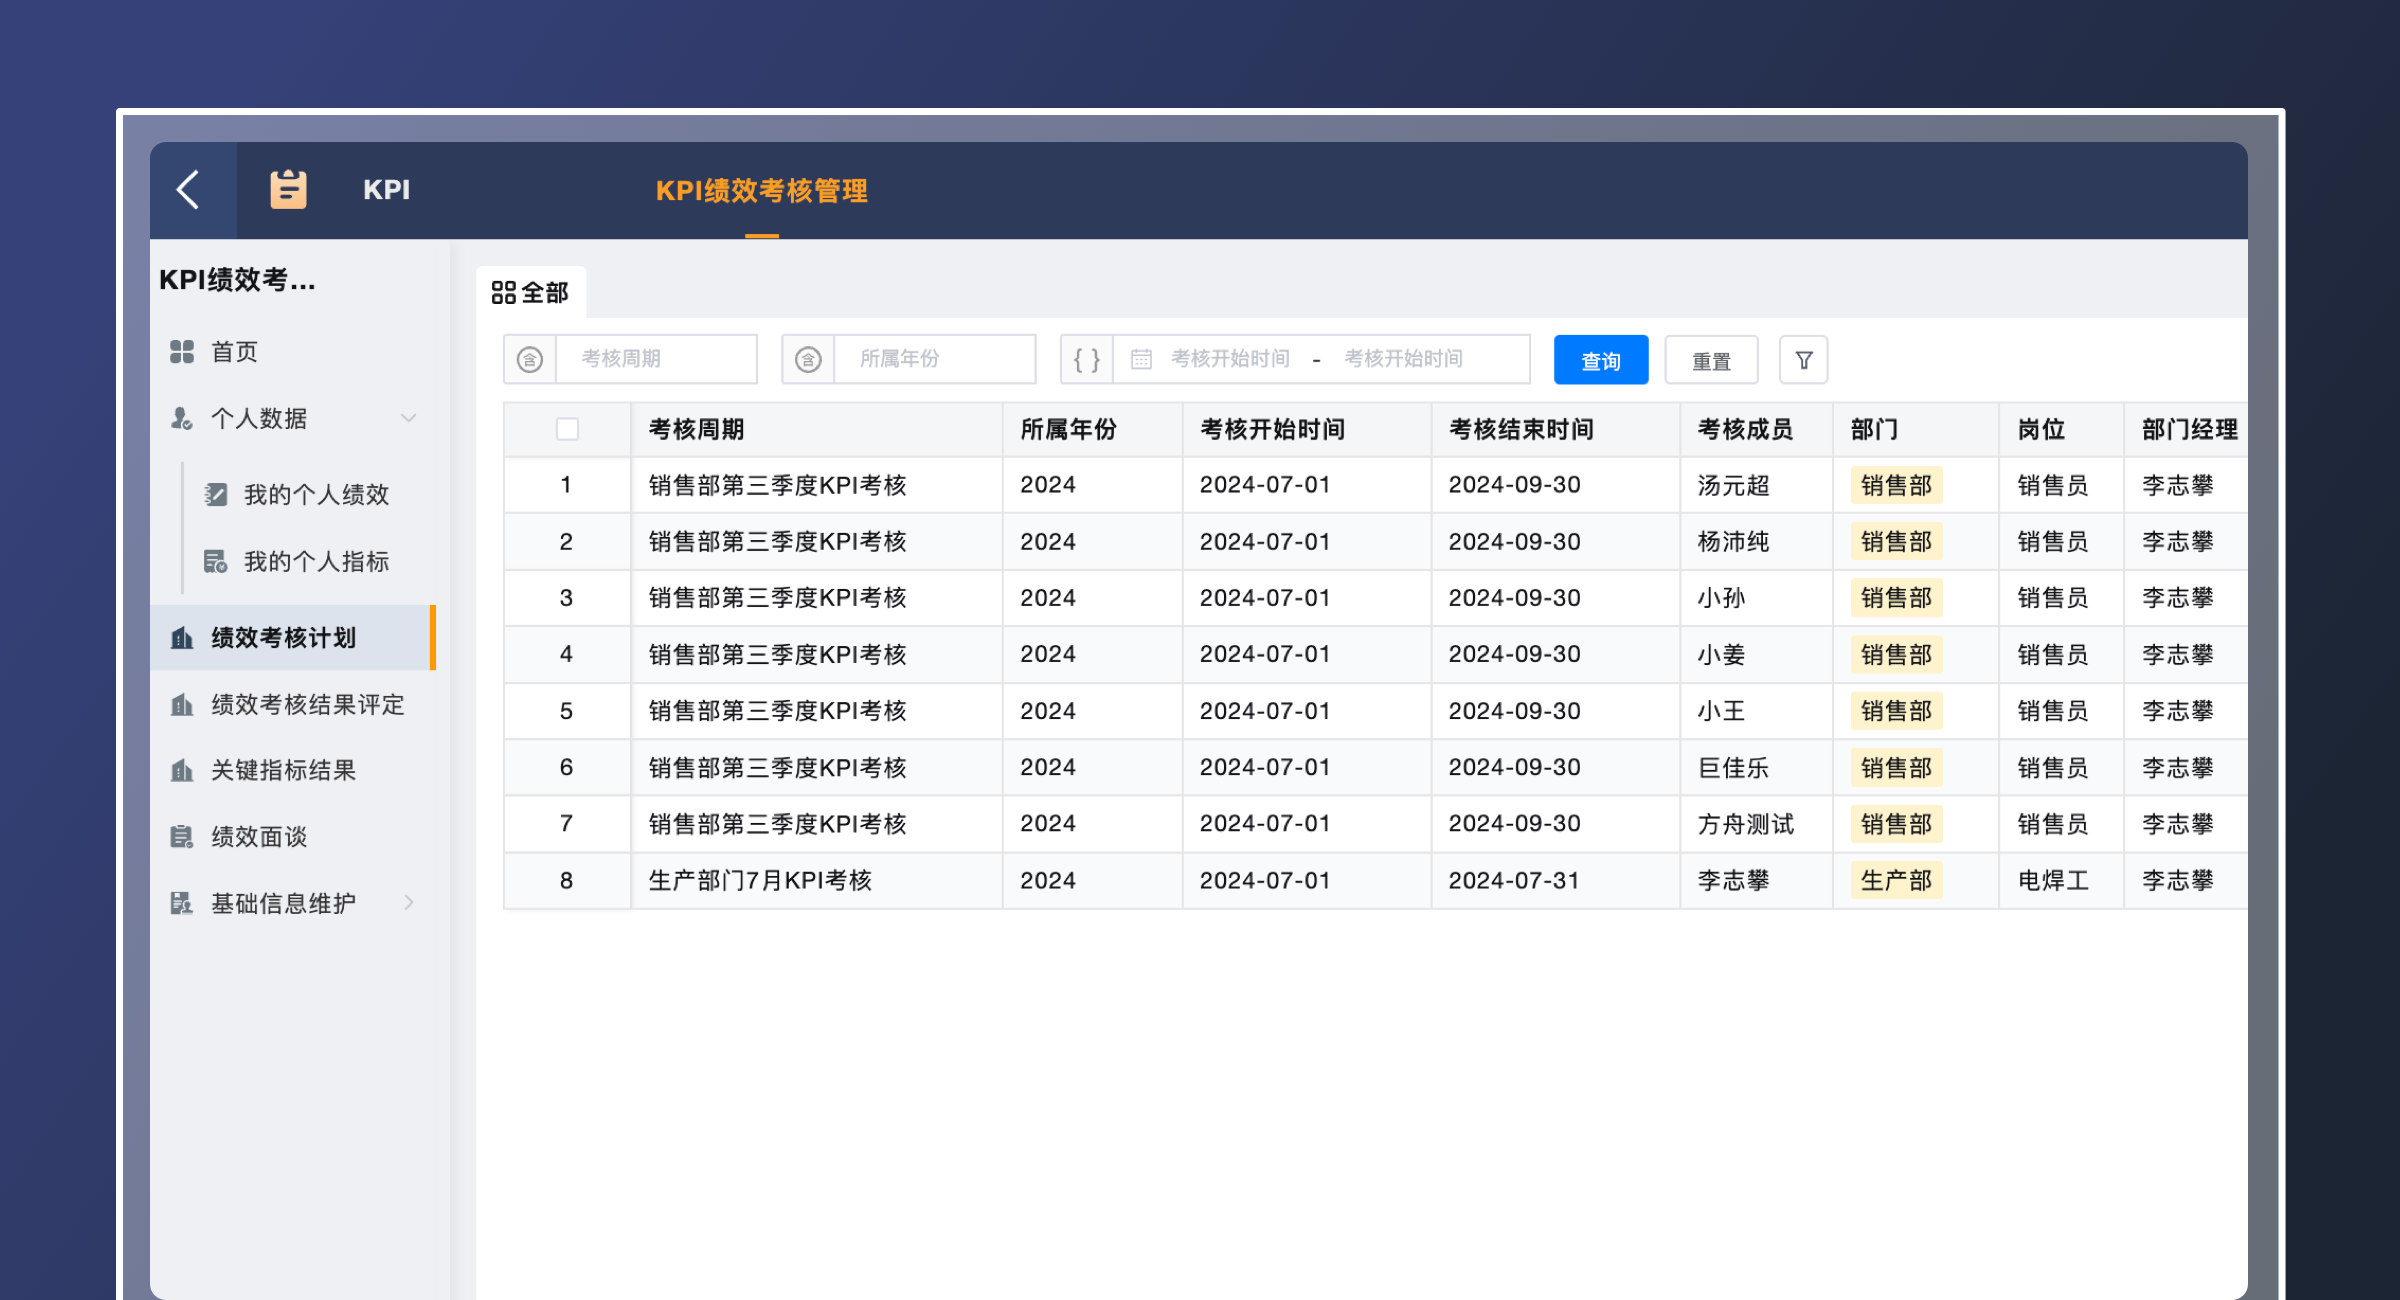The image size is (2400, 1300).
Task: Click the 我的个人绩效 icon
Action: [216, 494]
